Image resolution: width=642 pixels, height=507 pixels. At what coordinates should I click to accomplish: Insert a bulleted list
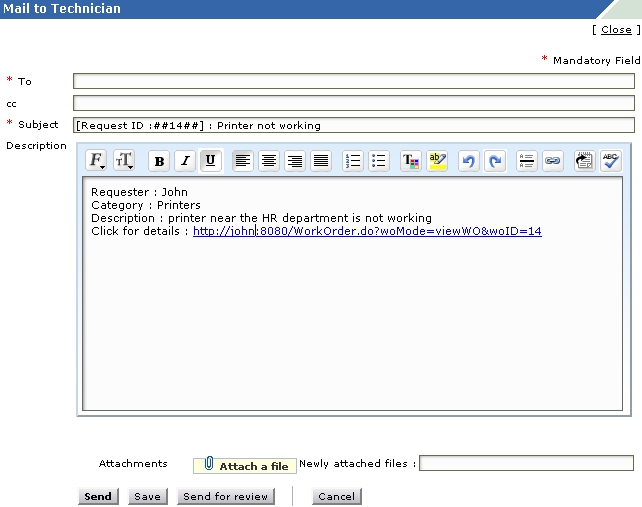379,161
